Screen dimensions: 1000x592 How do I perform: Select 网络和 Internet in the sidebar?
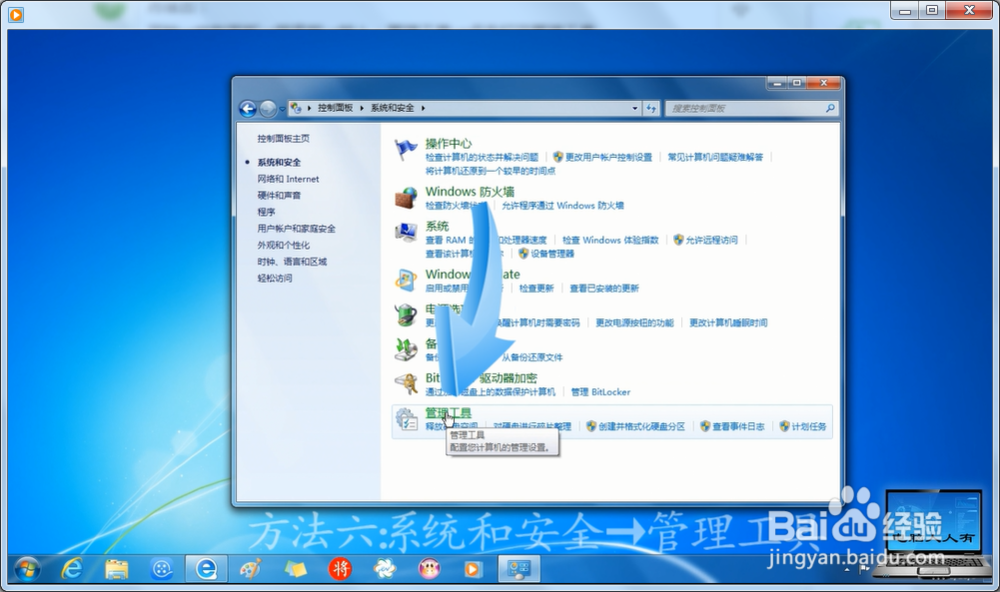[x=288, y=179]
